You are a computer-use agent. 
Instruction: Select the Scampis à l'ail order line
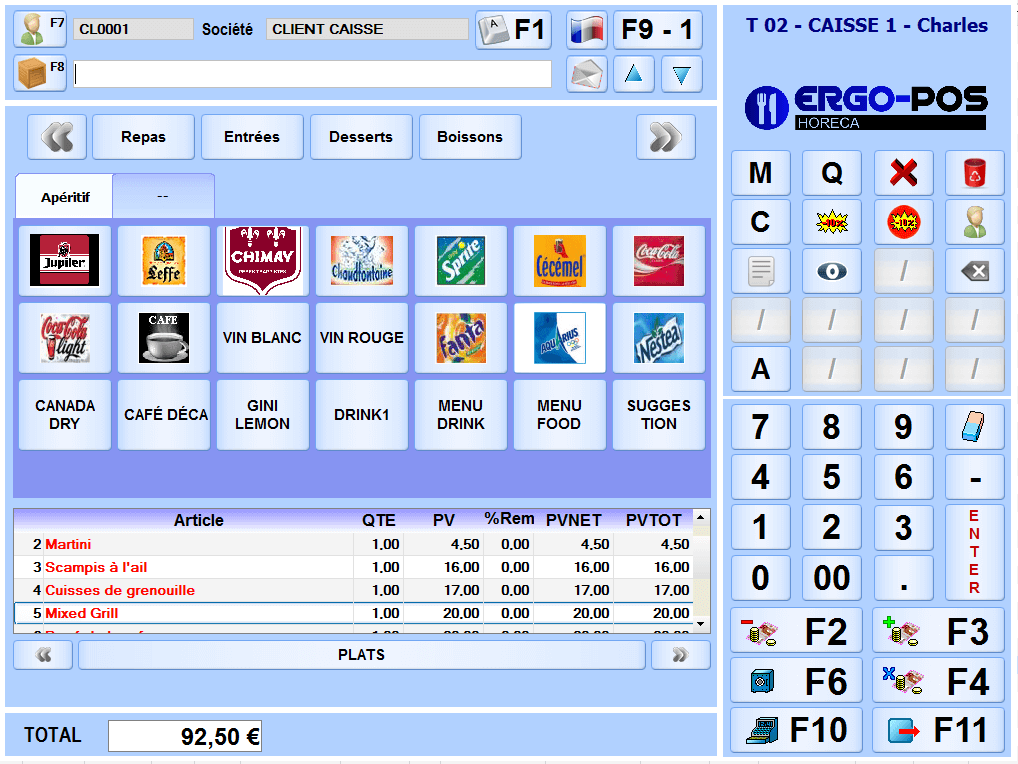pos(353,567)
